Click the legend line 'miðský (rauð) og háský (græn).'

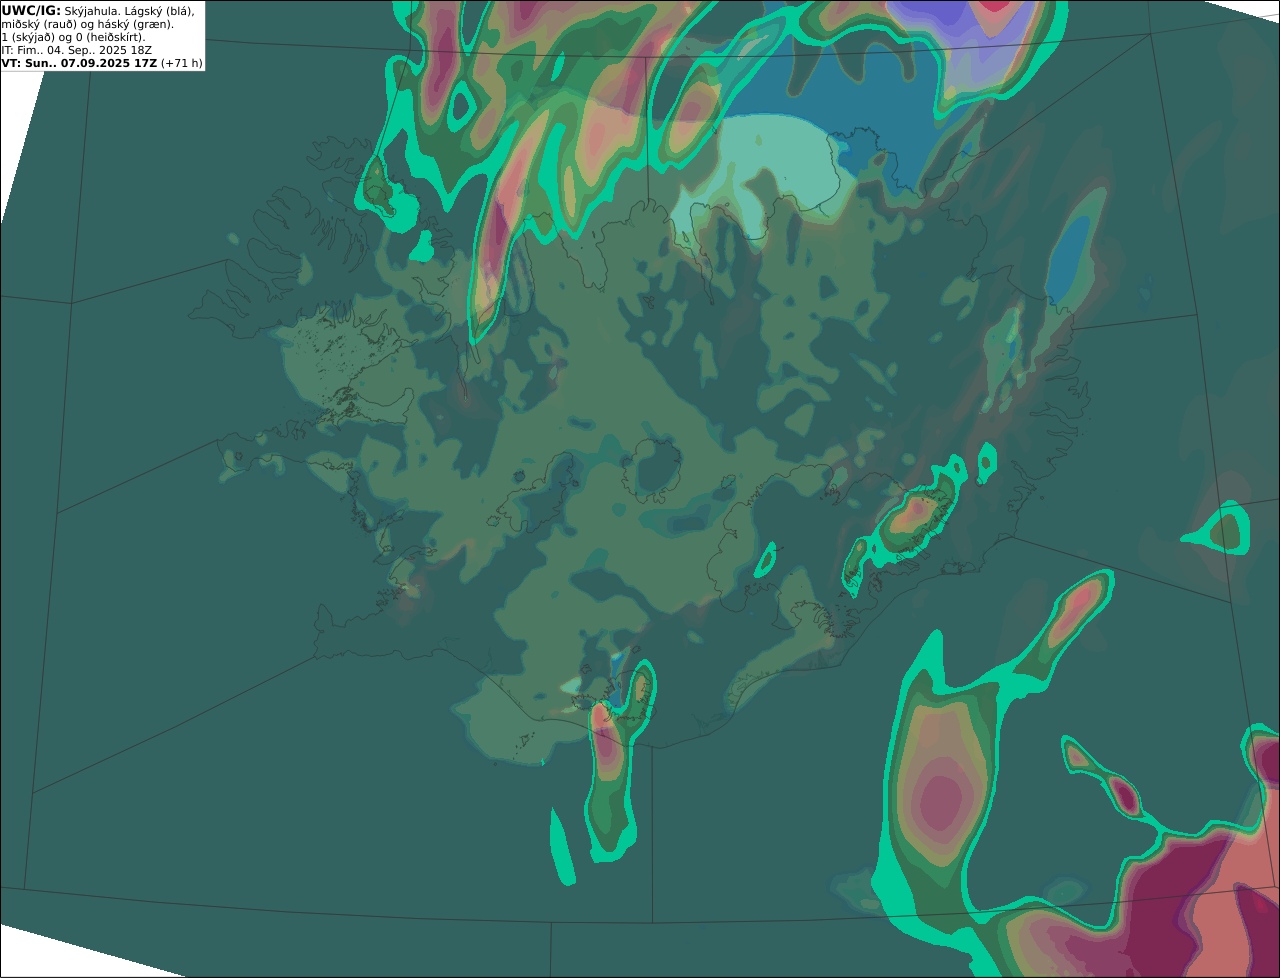(x=87, y=24)
